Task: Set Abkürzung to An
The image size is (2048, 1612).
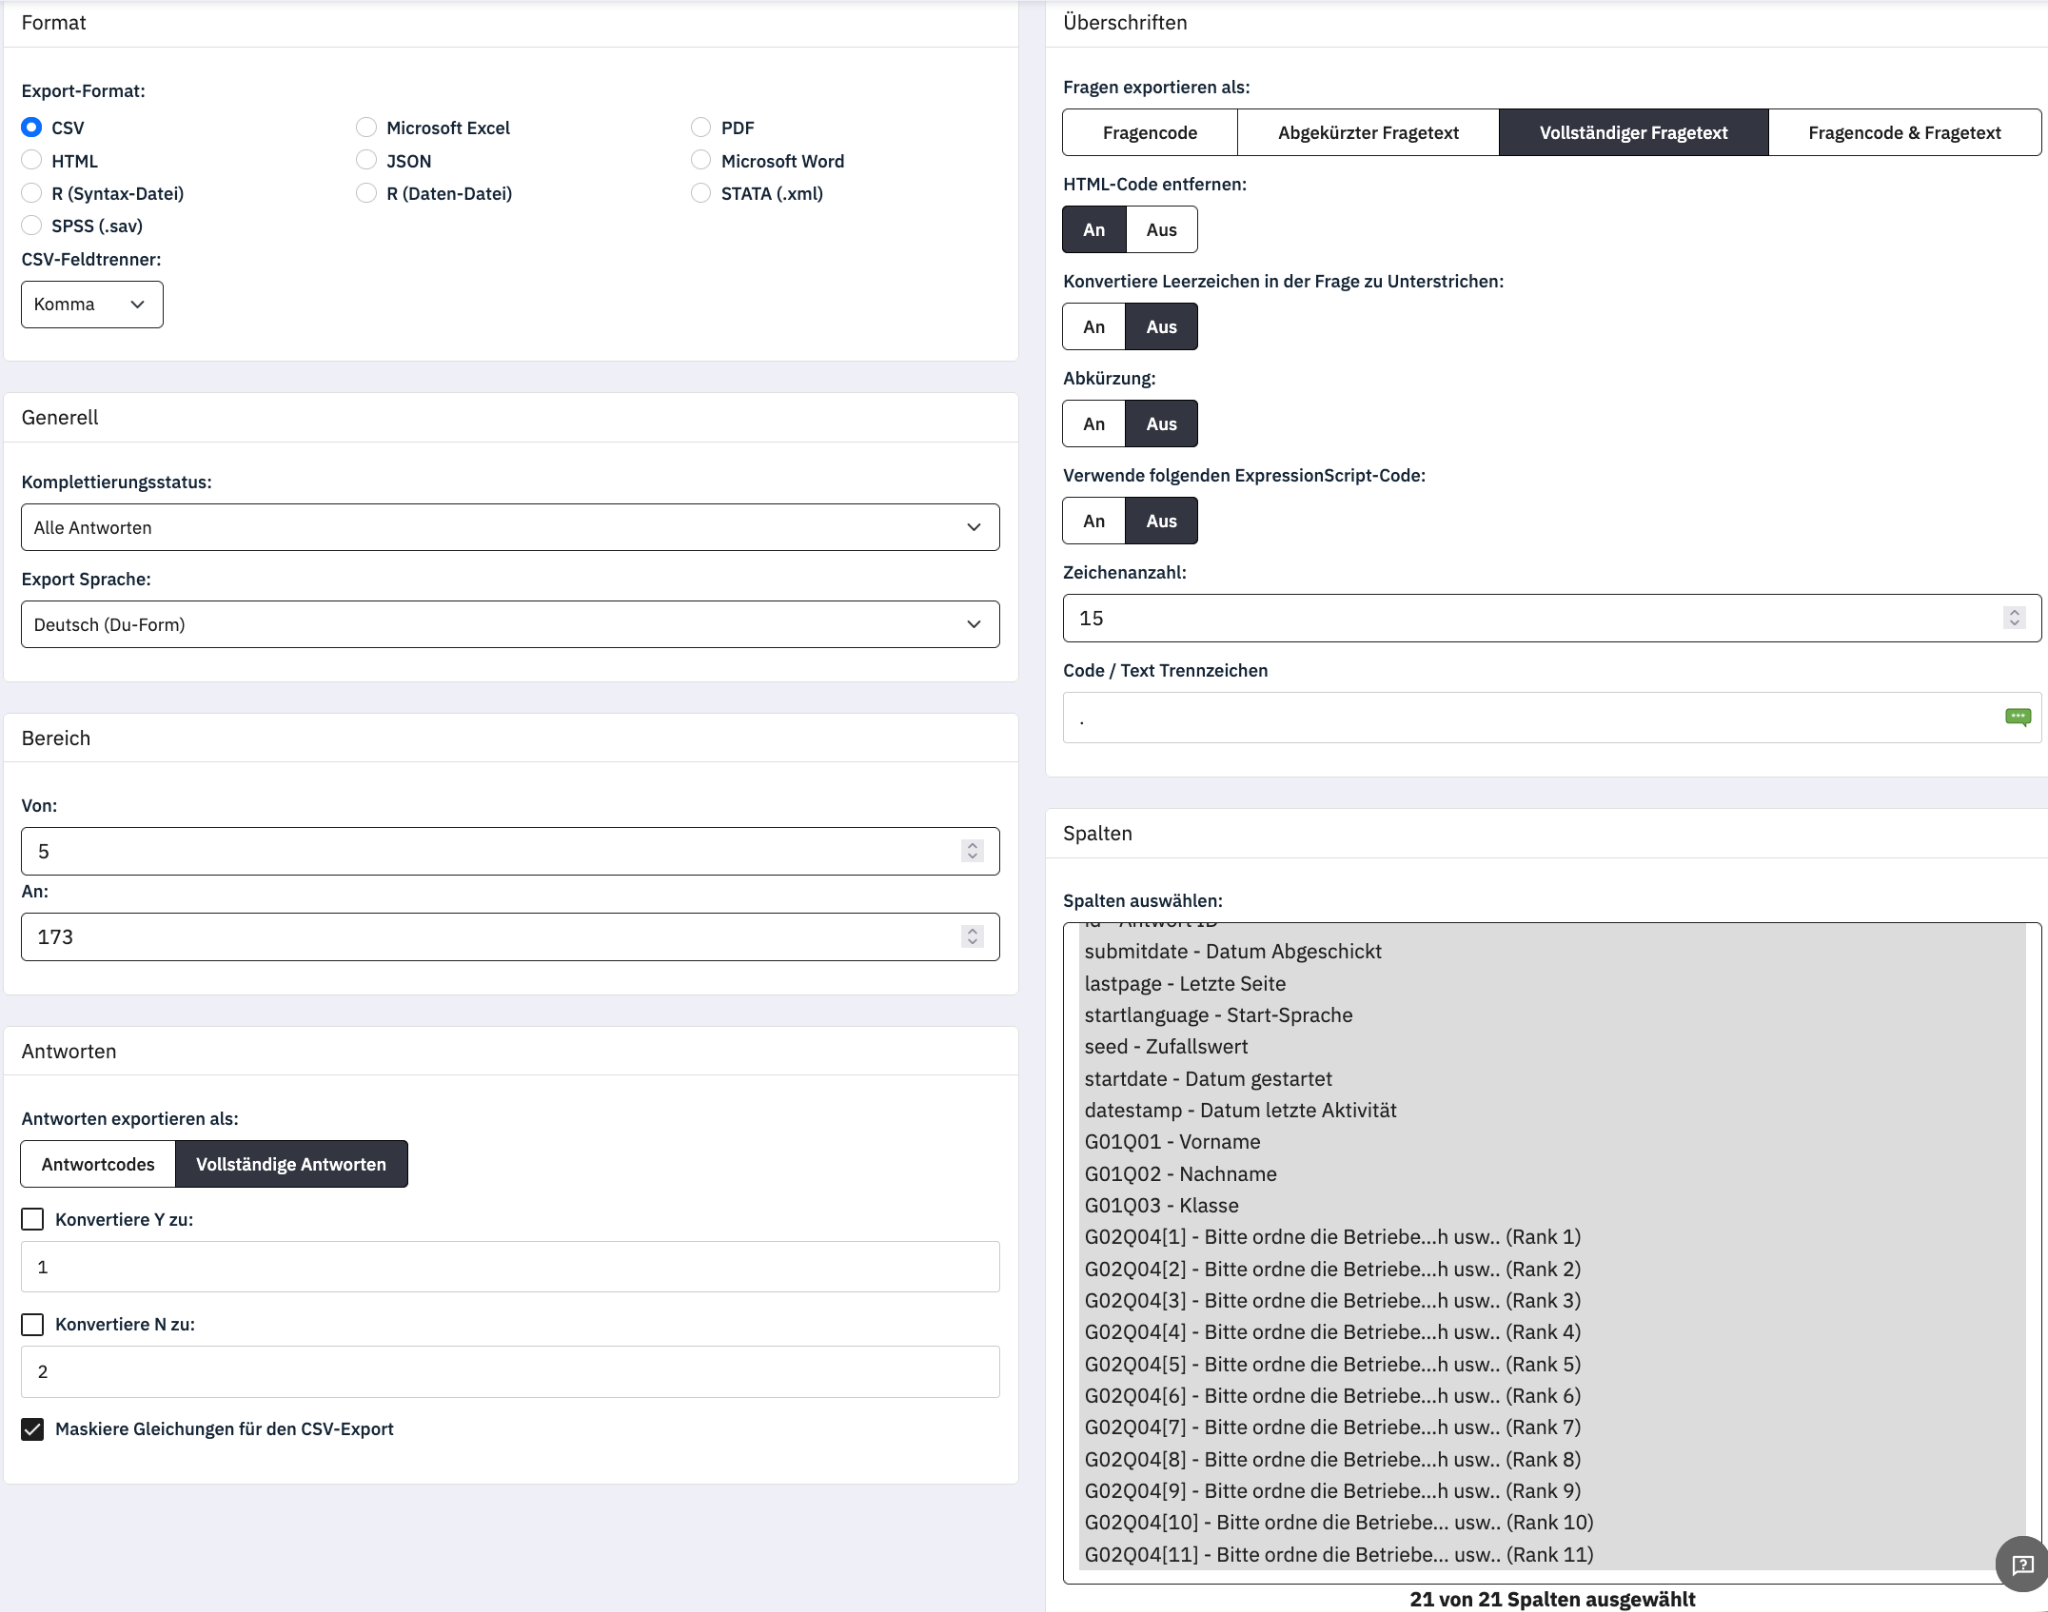Action: 1094,423
